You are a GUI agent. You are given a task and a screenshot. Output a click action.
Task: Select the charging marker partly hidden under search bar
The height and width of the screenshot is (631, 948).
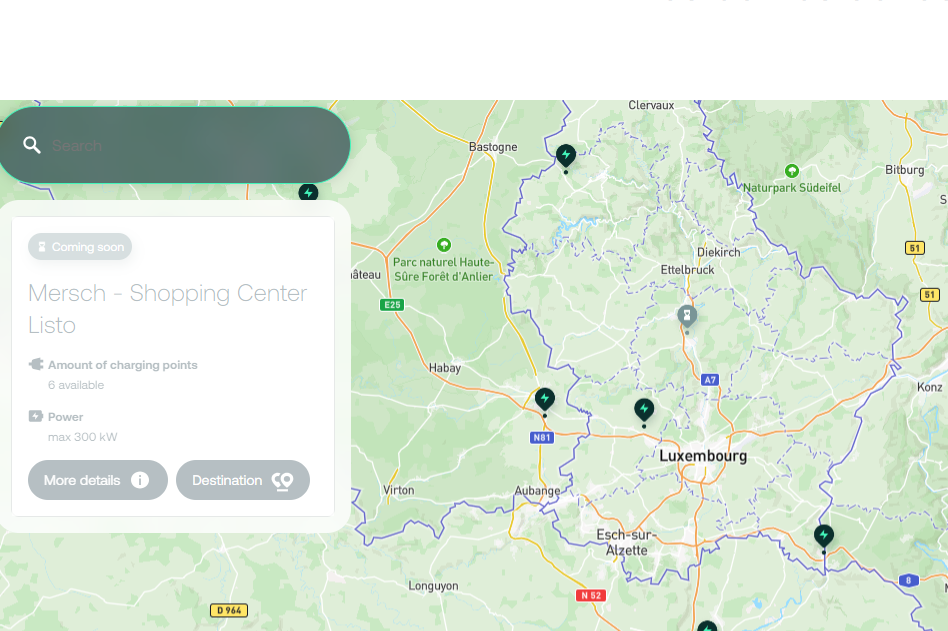tap(308, 192)
